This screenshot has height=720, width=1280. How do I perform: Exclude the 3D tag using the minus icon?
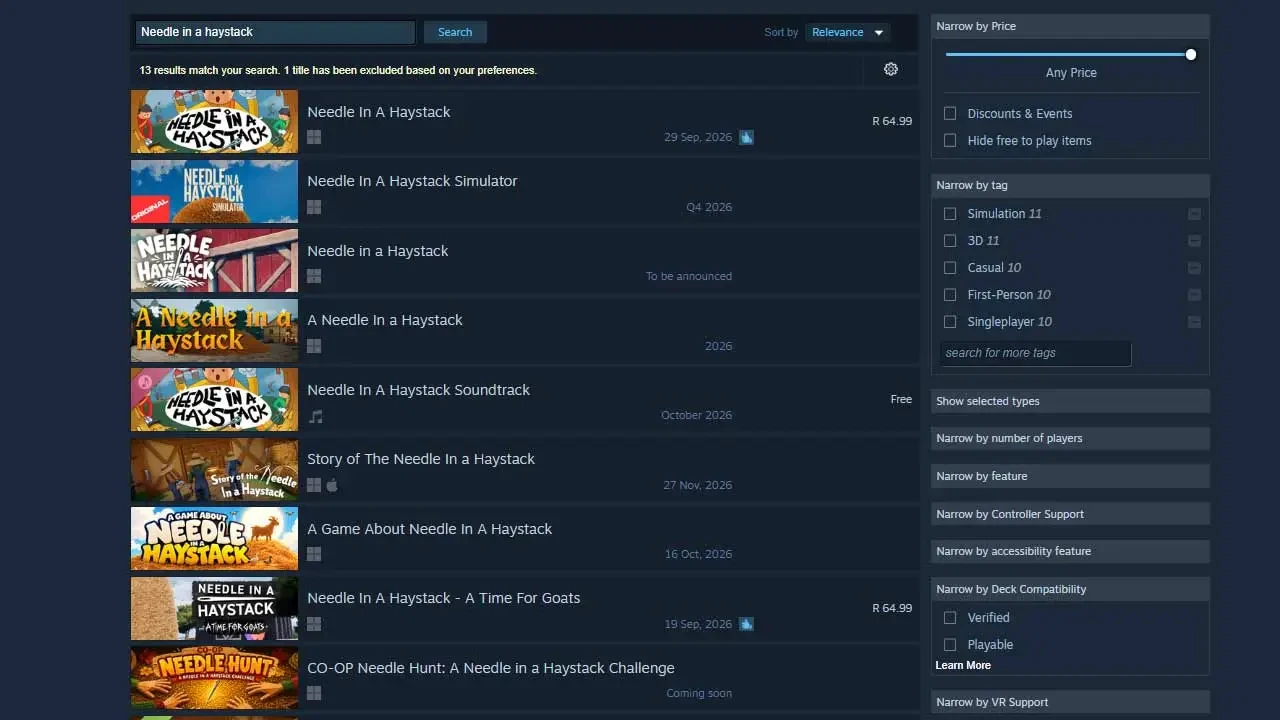pyautogui.click(x=1194, y=241)
